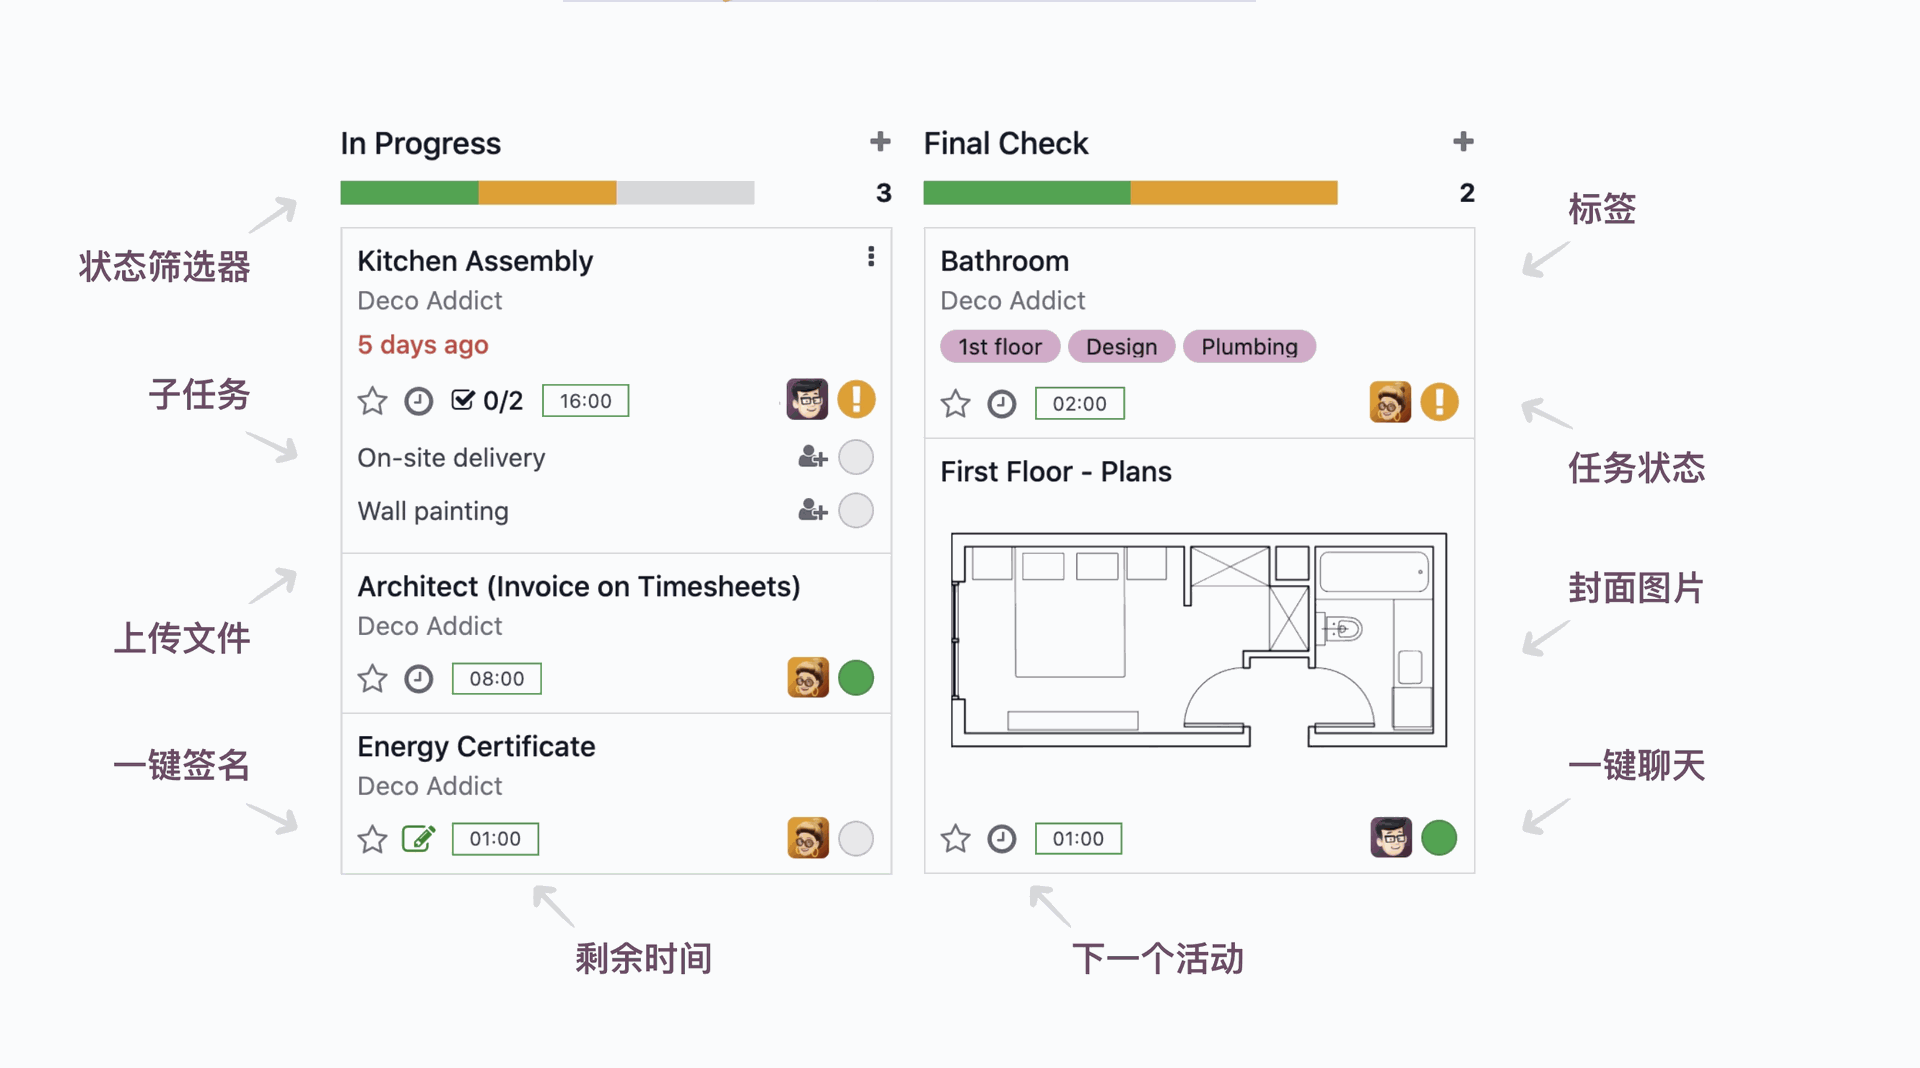Select the 1st floor tag
This screenshot has width=1920, height=1068.
click(x=999, y=347)
